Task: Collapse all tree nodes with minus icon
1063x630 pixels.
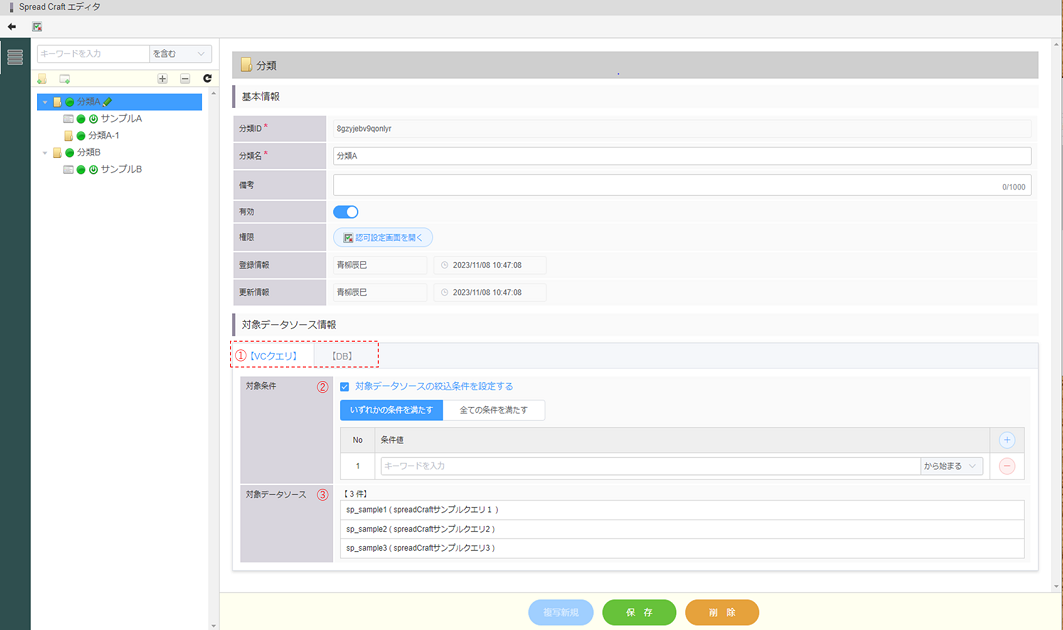Action: tap(185, 79)
